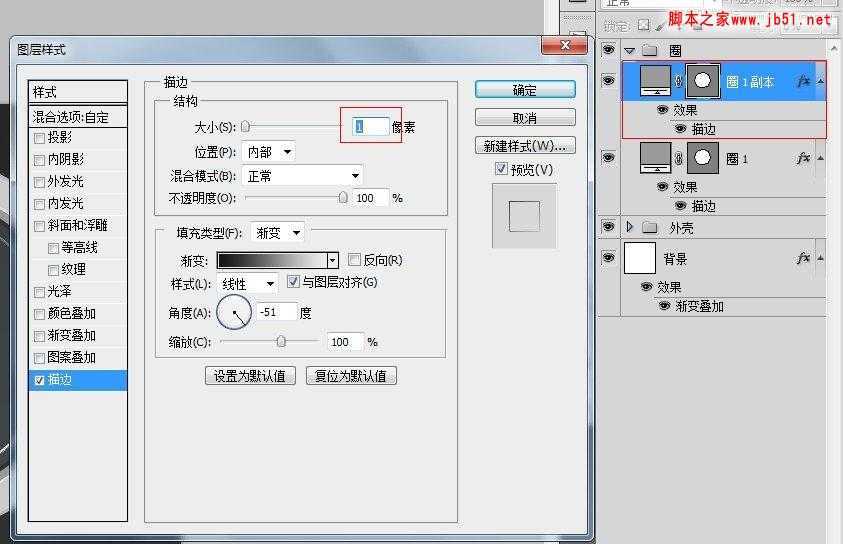Enable the 内发光 checkbox
This screenshot has height=544, width=843.
point(39,204)
